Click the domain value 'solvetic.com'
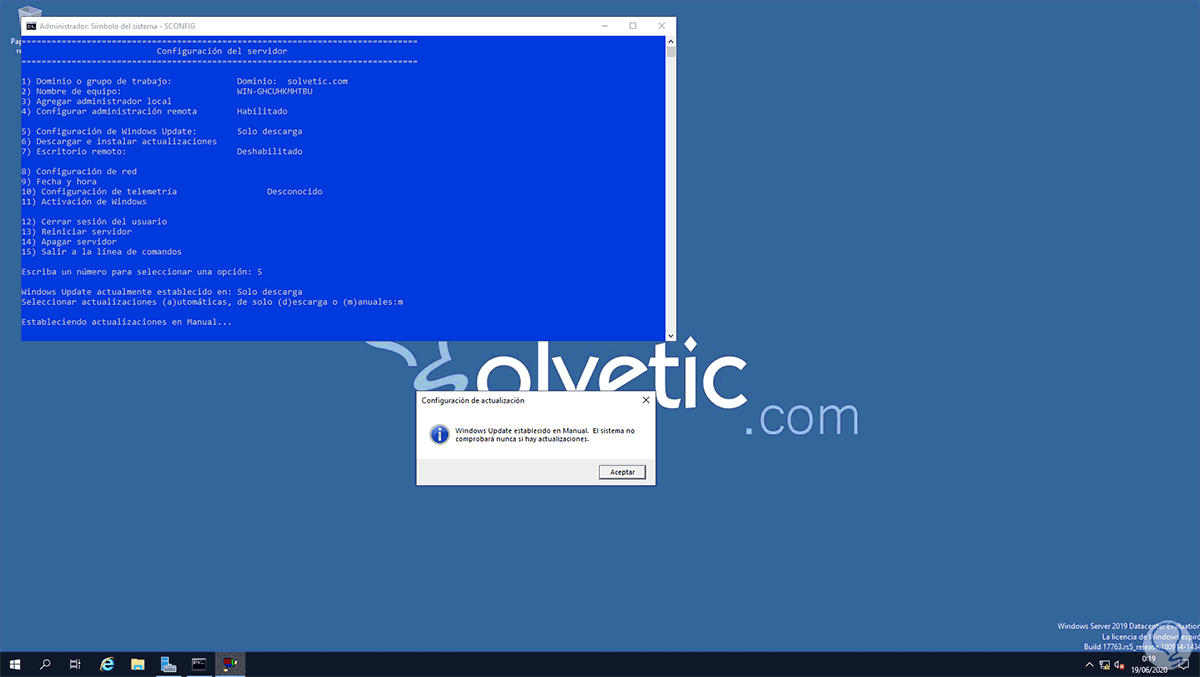The height and width of the screenshot is (677, 1200). tap(317, 81)
